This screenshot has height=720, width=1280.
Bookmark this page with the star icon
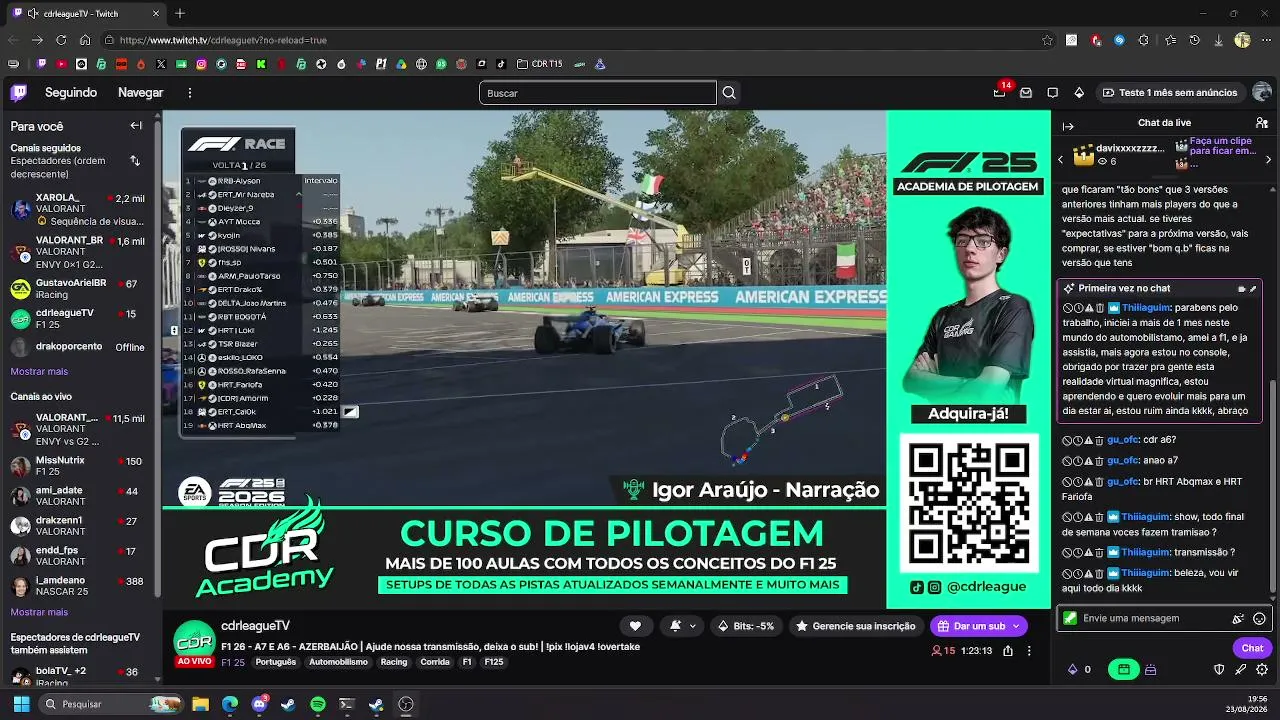(1047, 40)
